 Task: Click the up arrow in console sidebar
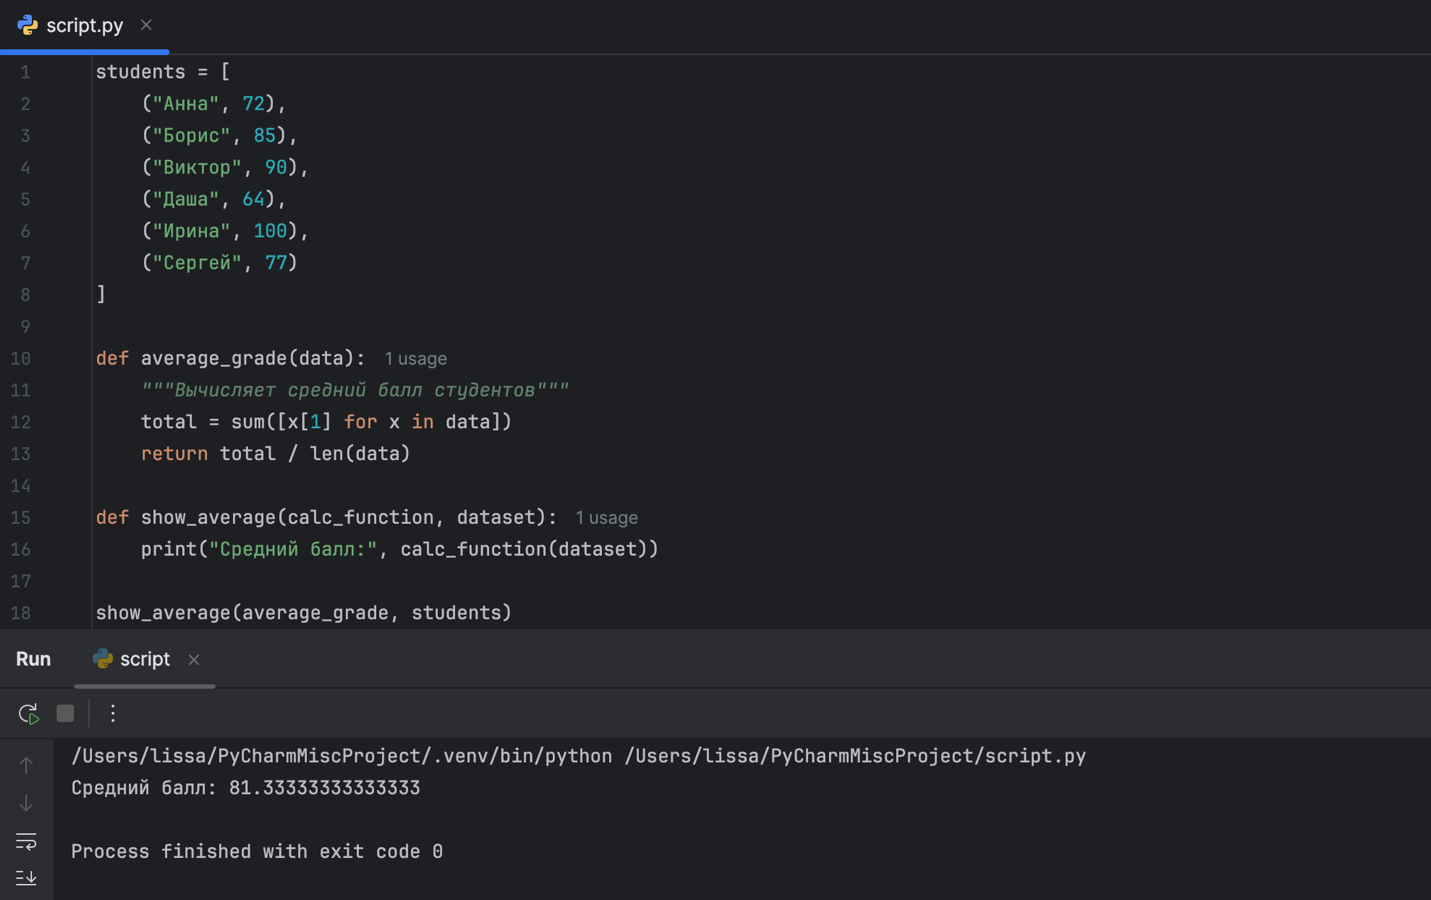(x=26, y=765)
